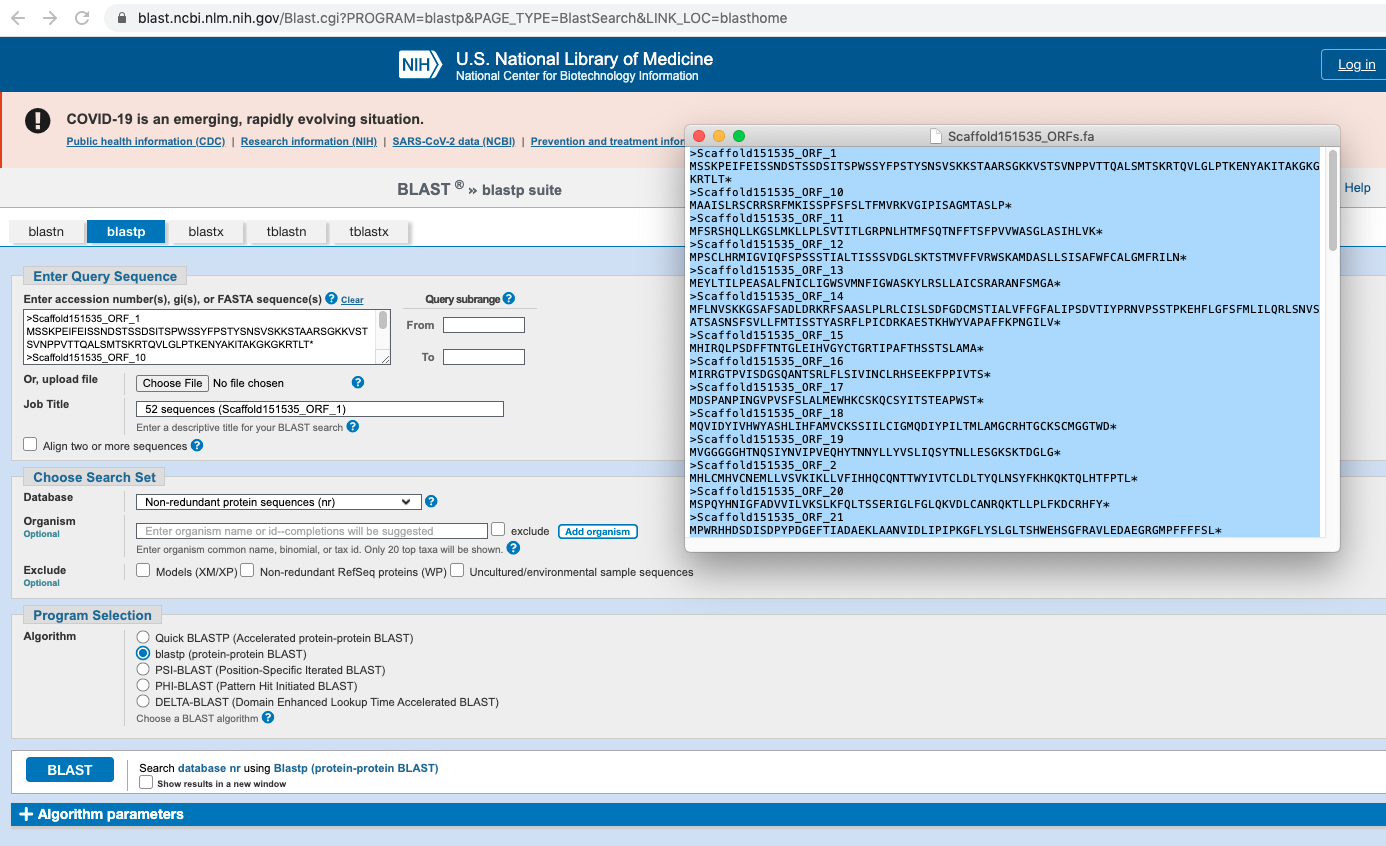This screenshot has height=846, width=1386.
Task: Click the Choose File button
Action: [173, 383]
